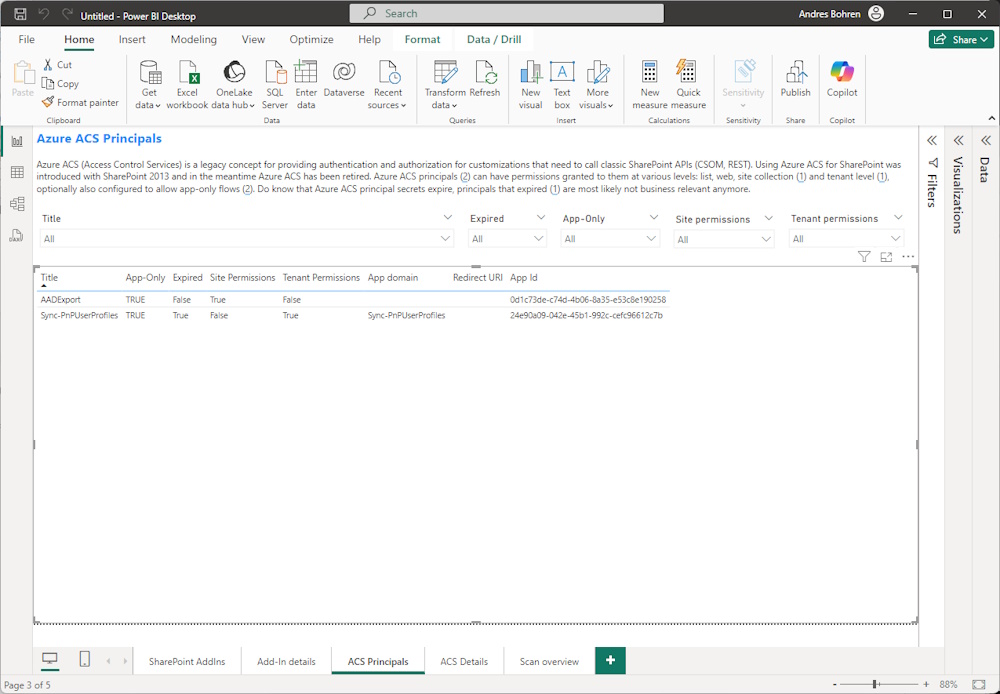Refresh the report data
The width and height of the screenshot is (1000, 694).
click(x=485, y=79)
